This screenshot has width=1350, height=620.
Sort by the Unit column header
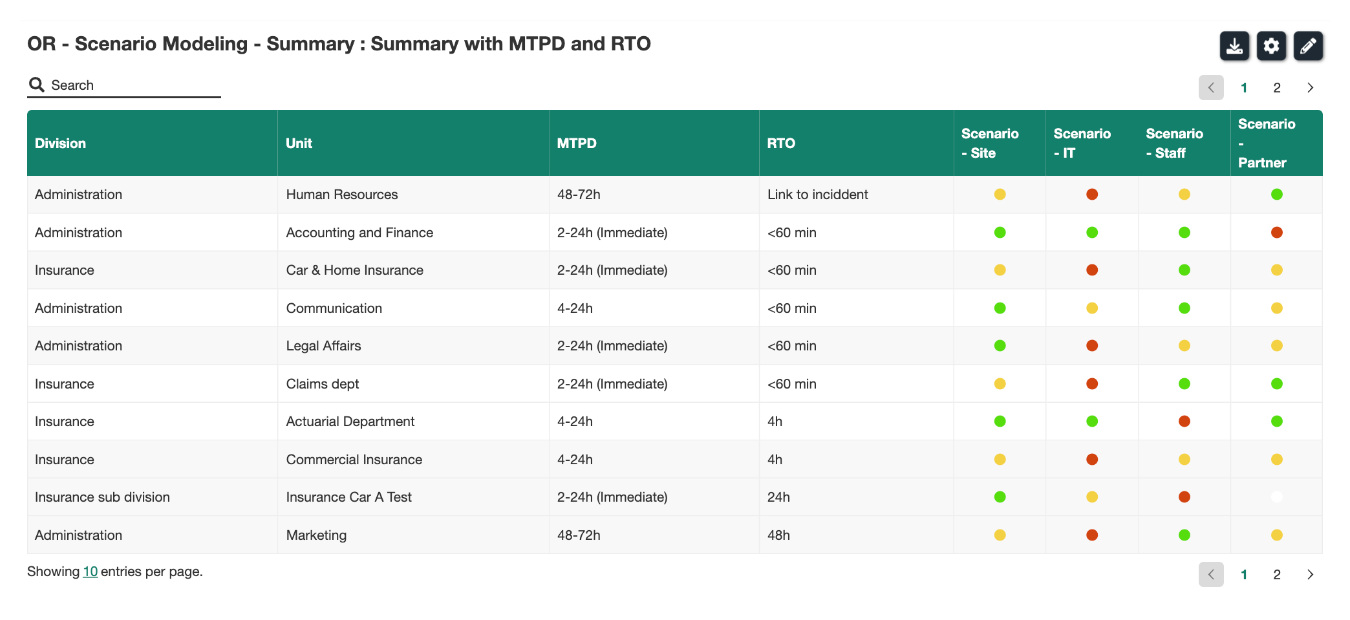413,143
